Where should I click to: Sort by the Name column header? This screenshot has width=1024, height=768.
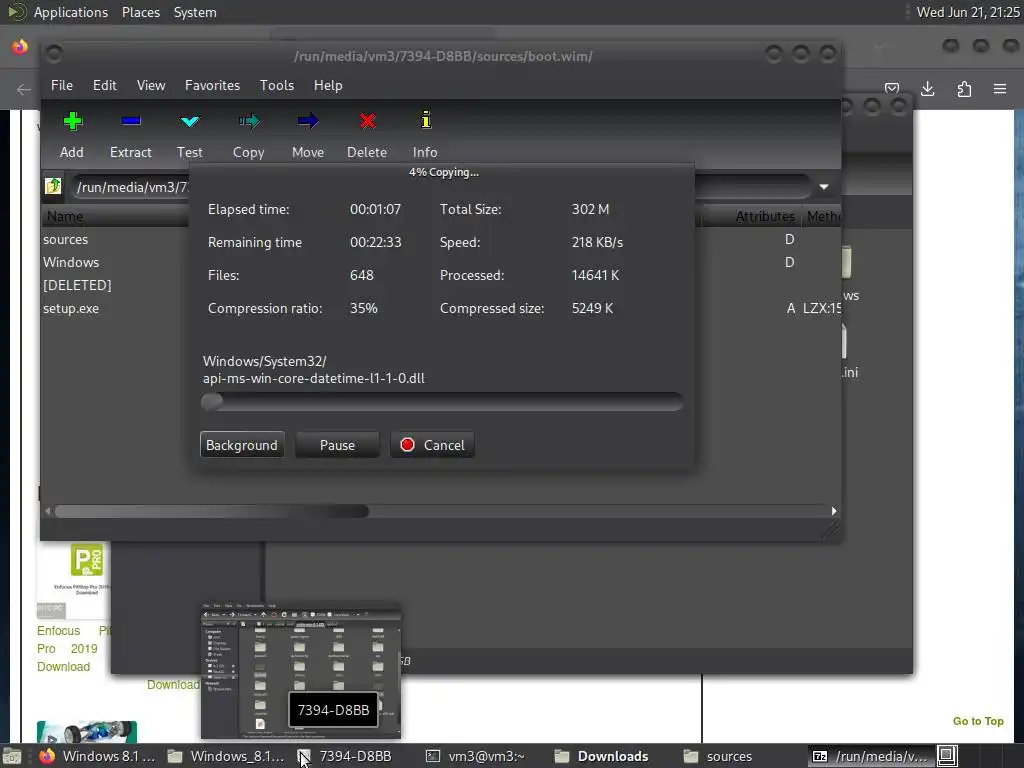coord(116,216)
